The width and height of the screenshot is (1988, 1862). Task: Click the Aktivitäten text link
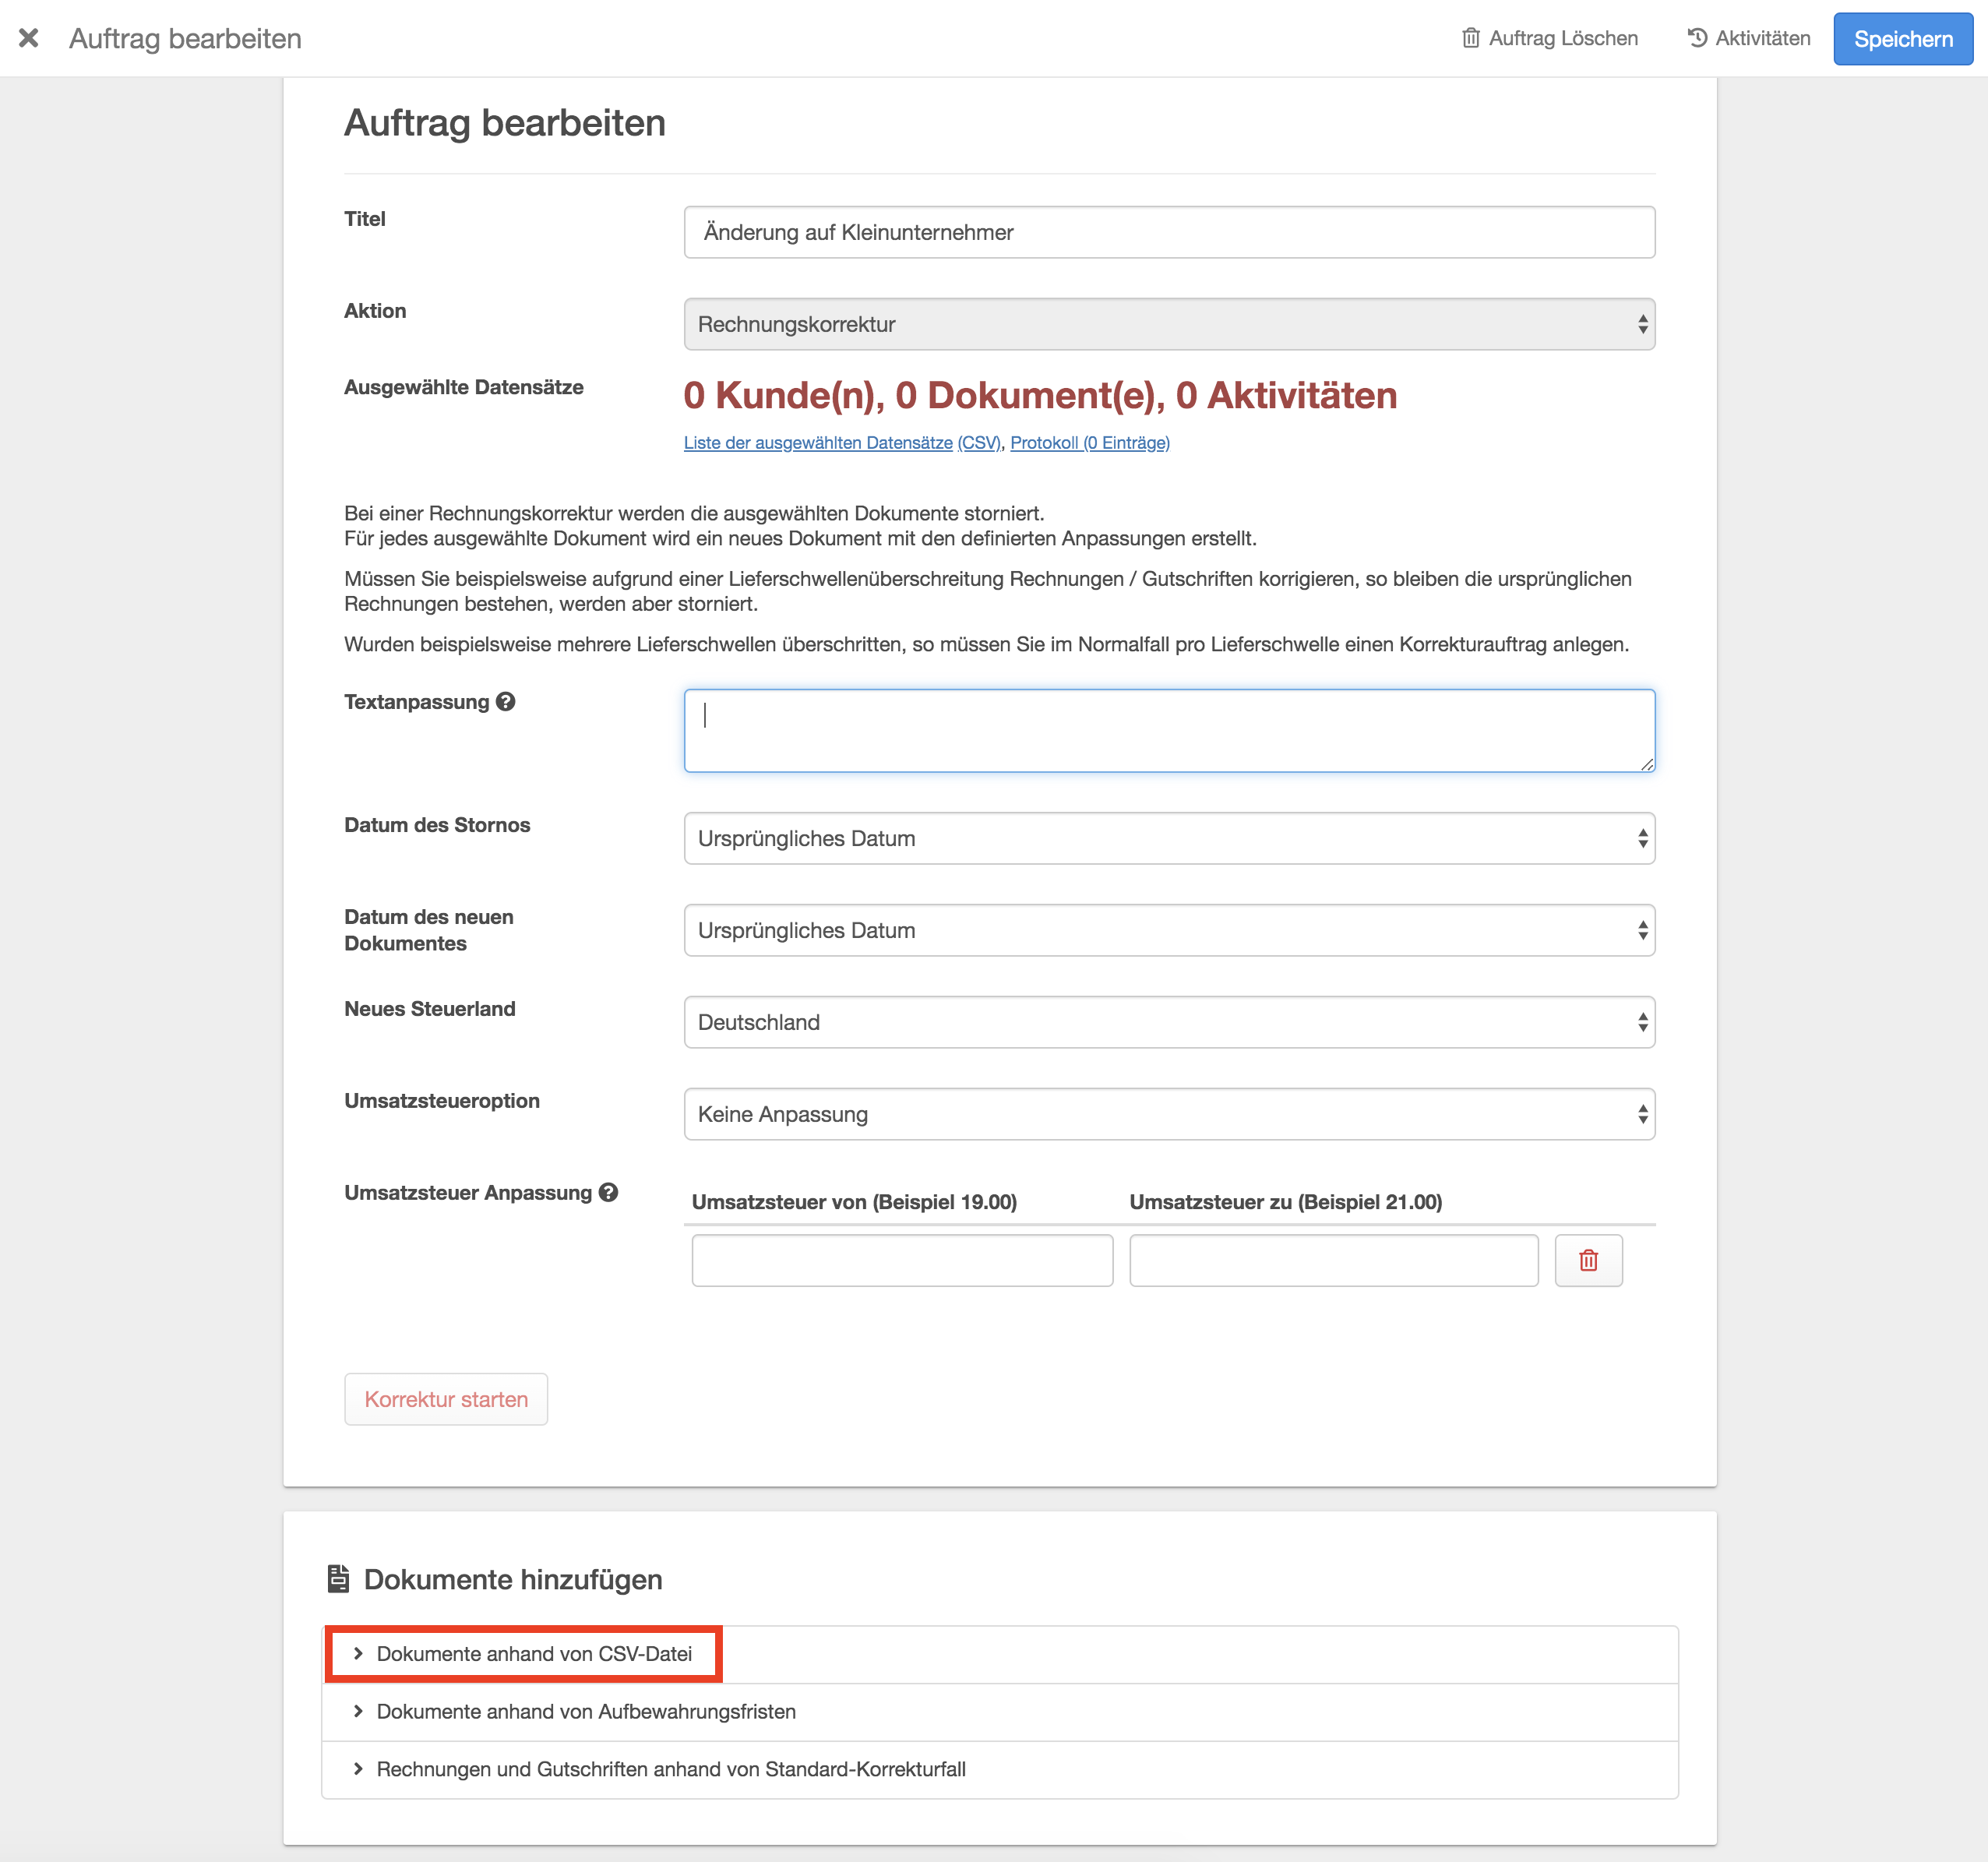[1763, 38]
